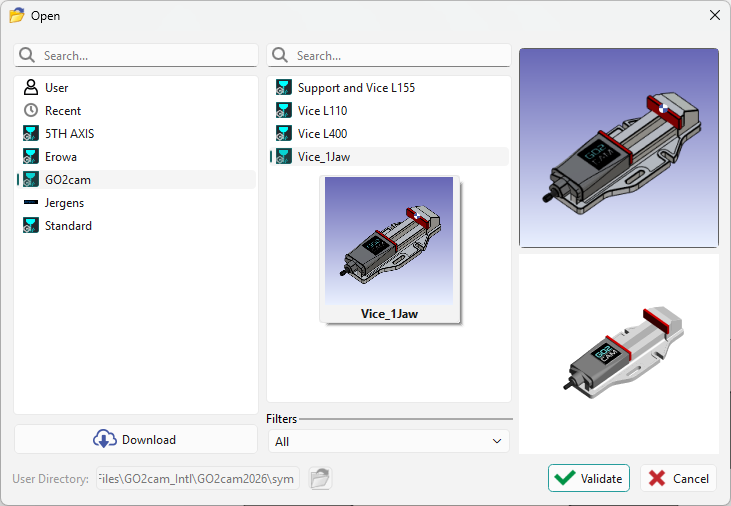Click the Vice L400 file icon
Screen dimensions: 731x506
pyautogui.click(x=284, y=134)
